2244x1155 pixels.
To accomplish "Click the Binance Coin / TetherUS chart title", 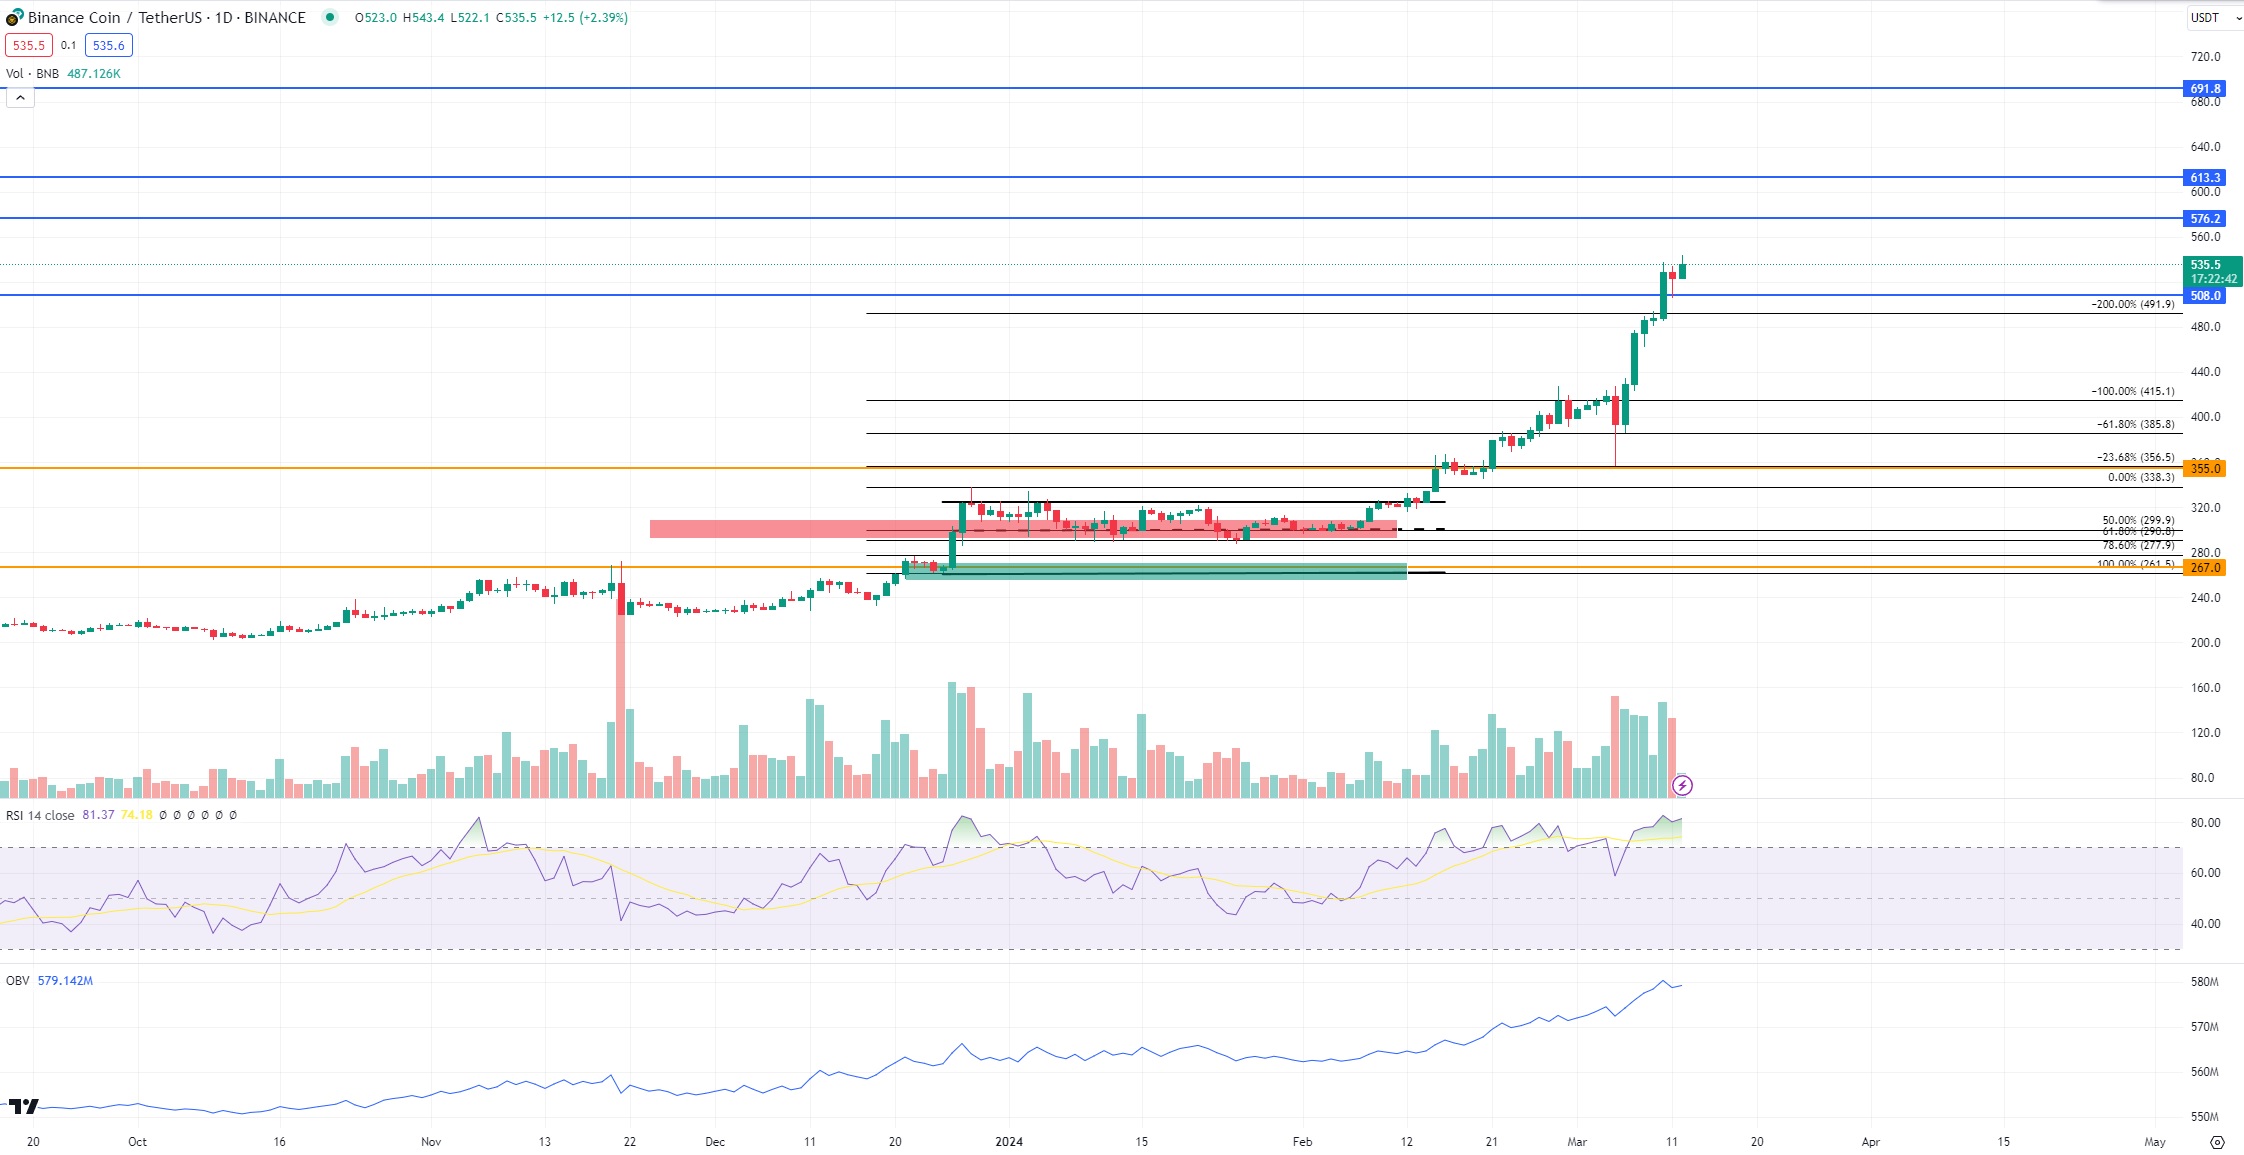I will pyautogui.click(x=166, y=17).
